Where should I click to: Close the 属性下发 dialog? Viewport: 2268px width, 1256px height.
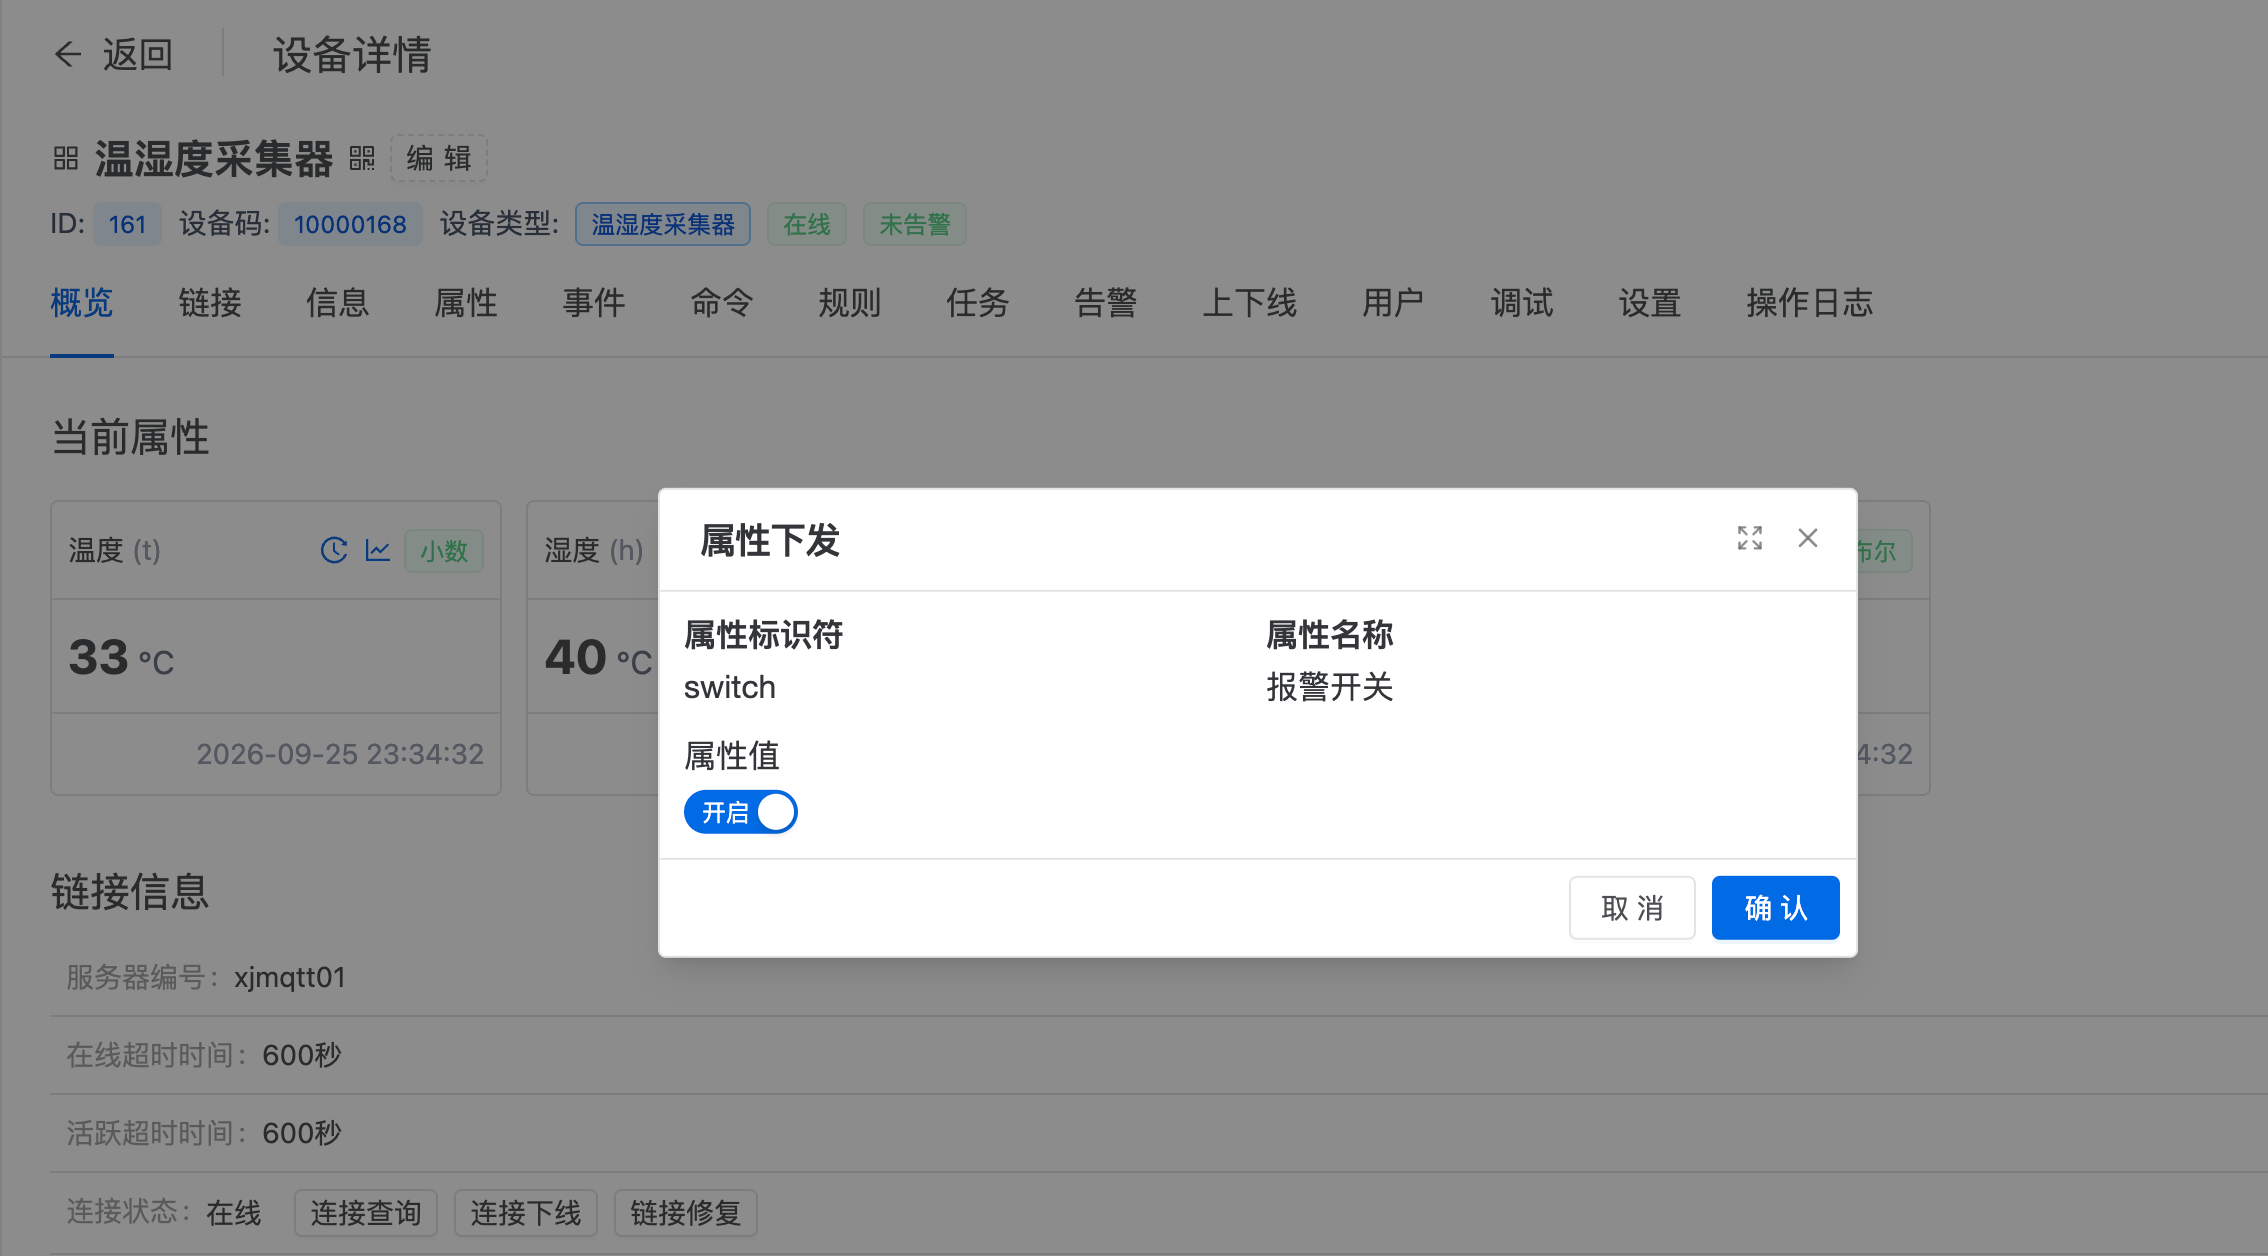1808,538
